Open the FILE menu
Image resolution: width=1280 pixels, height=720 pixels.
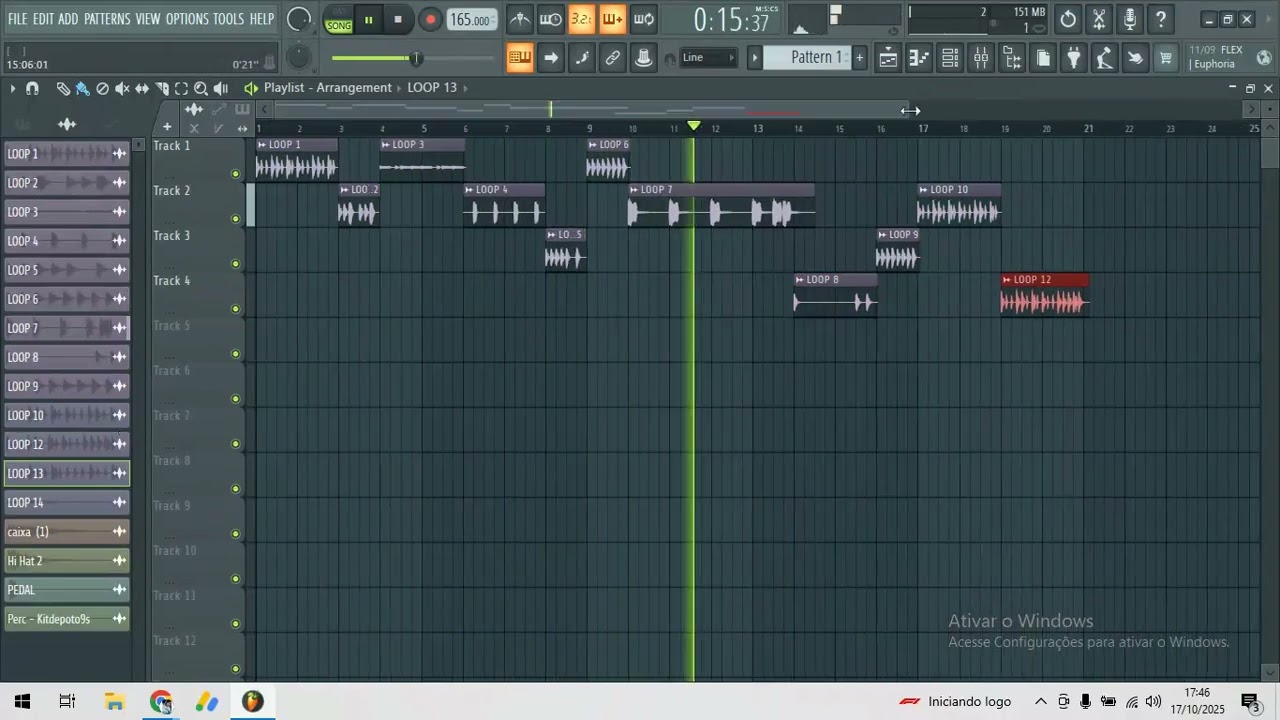[18, 19]
